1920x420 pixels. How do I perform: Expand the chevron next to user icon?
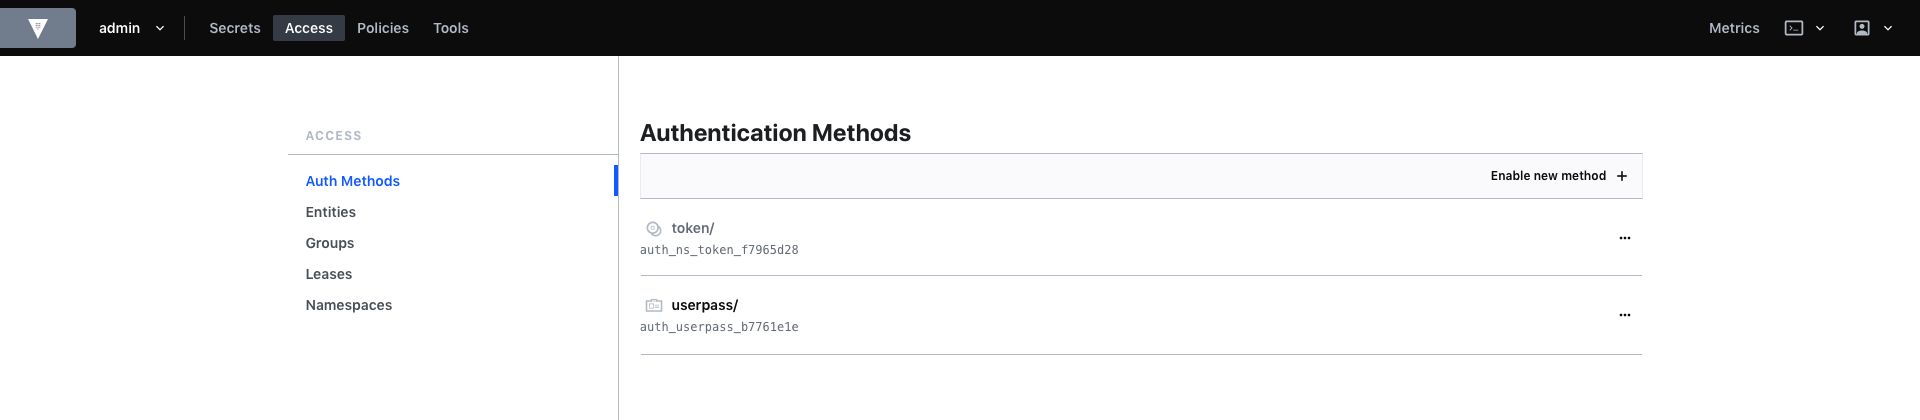pos(1888,28)
